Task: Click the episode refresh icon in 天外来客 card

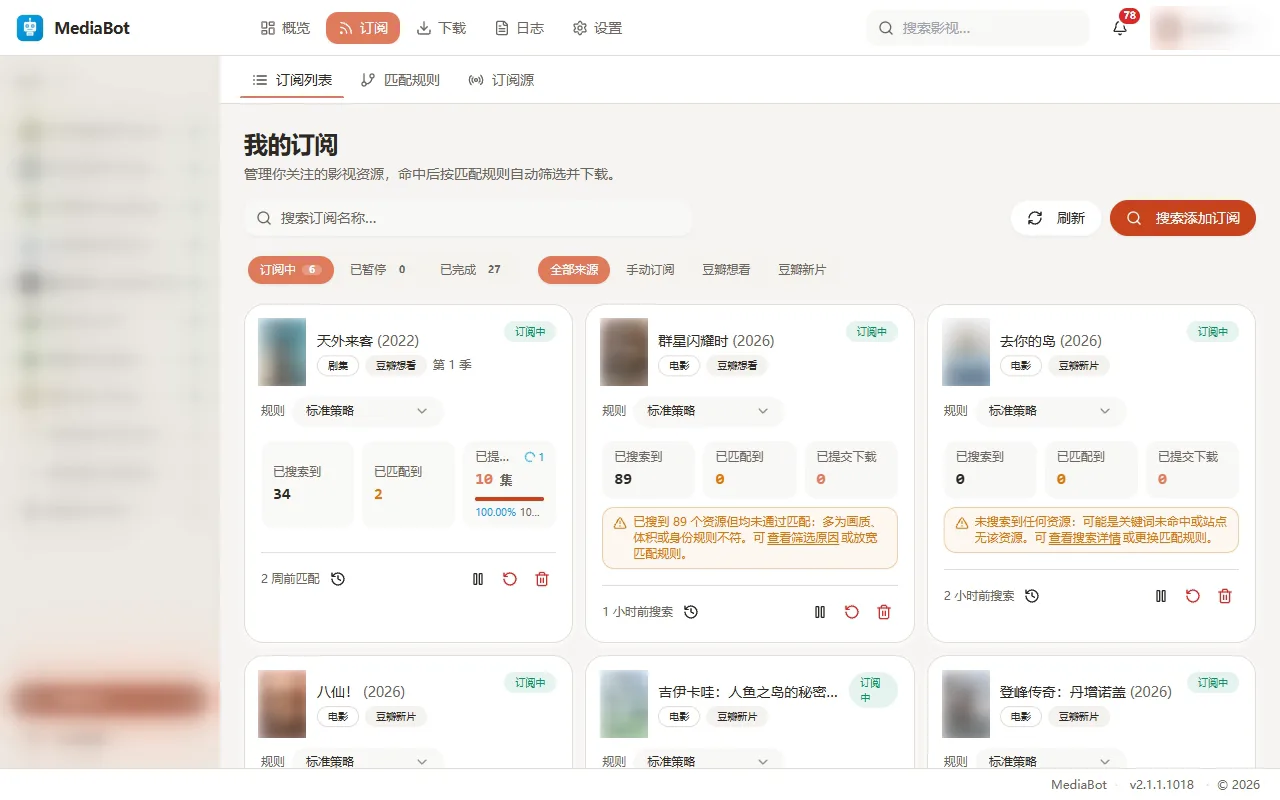Action: coord(530,457)
